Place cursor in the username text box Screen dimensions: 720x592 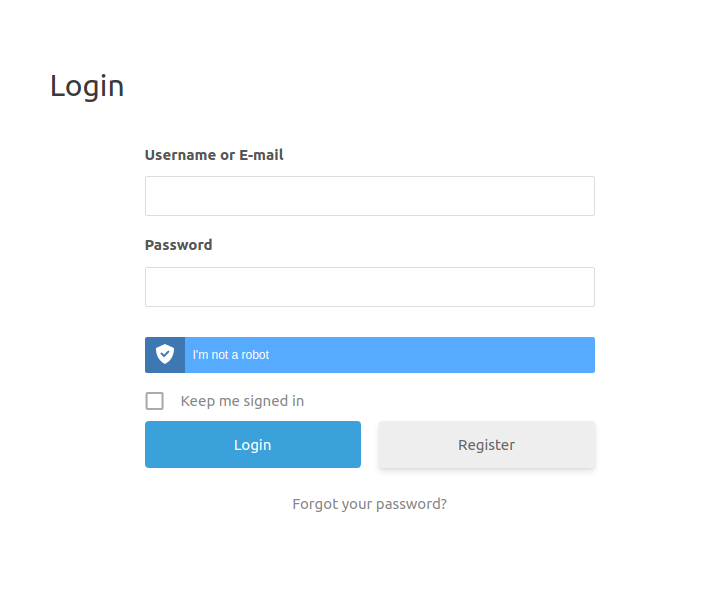pyautogui.click(x=370, y=196)
